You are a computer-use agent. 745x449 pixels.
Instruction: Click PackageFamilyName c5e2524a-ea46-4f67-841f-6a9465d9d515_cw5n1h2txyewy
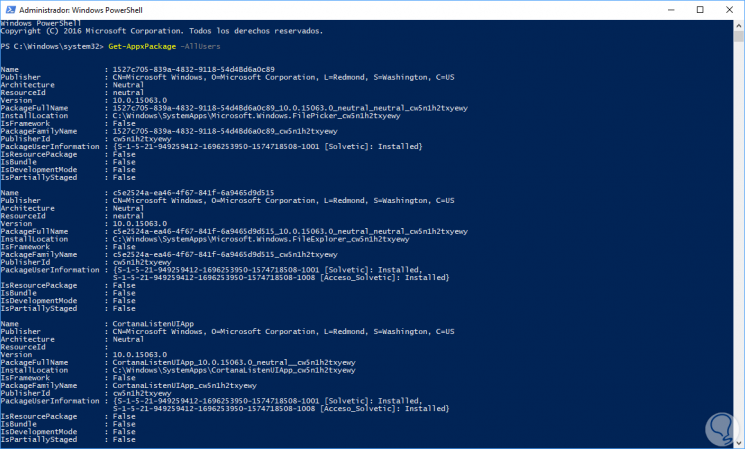[x=225, y=255]
